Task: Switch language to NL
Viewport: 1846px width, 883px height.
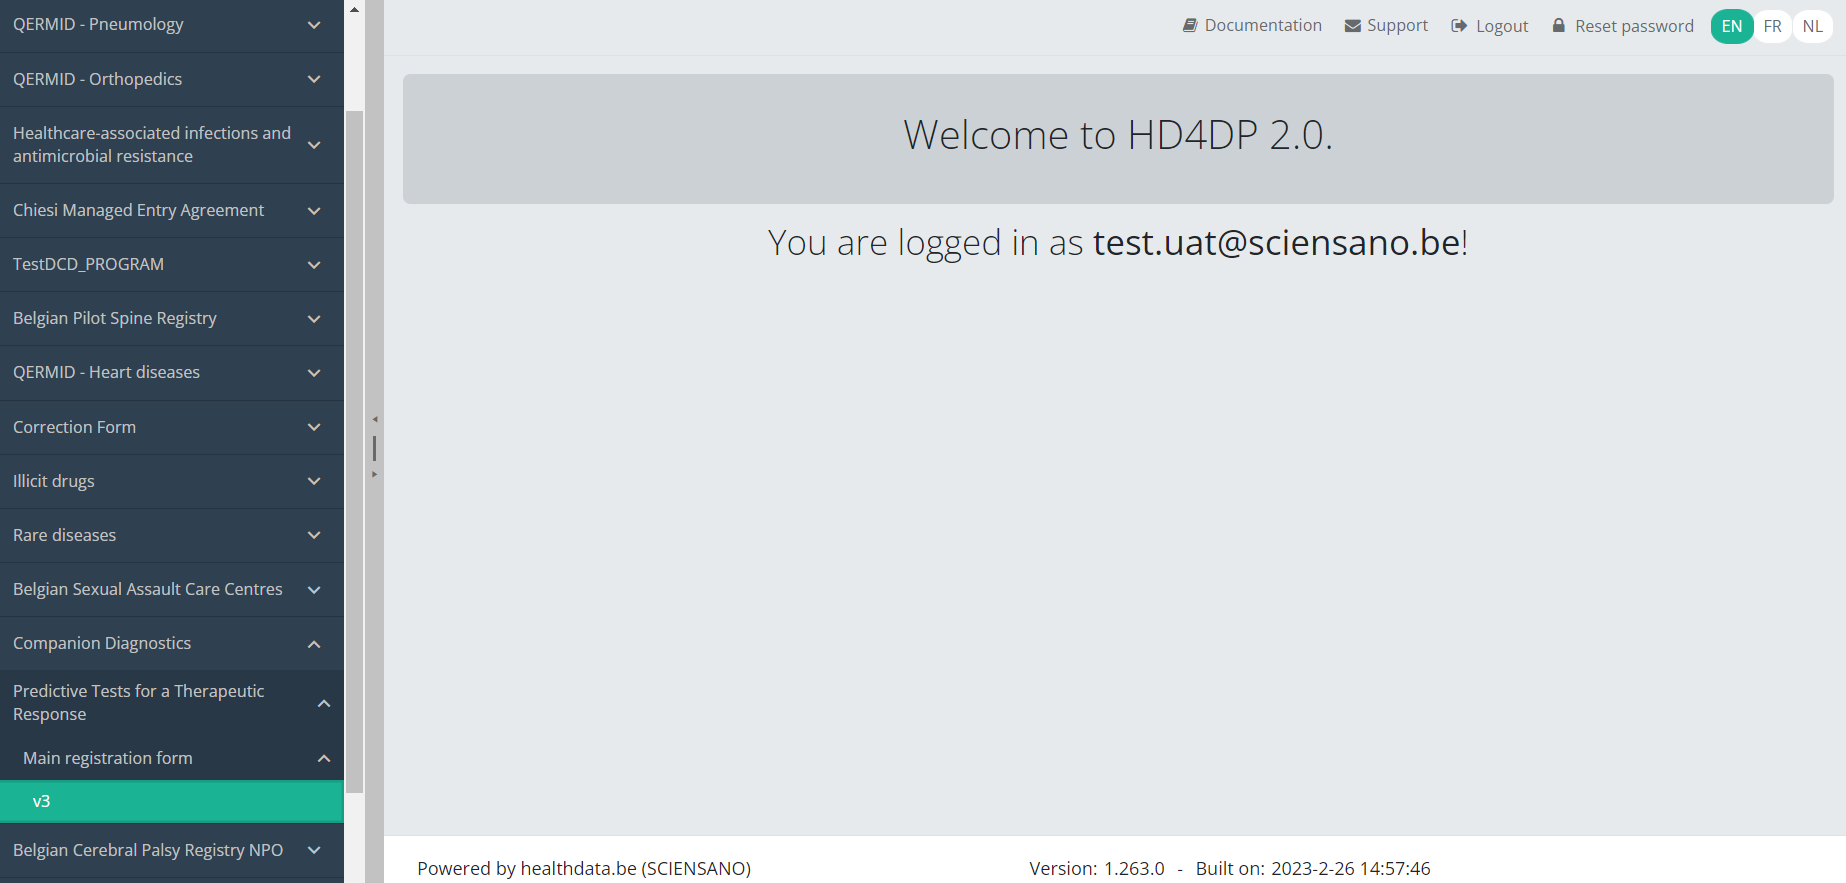Action: (1813, 26)
